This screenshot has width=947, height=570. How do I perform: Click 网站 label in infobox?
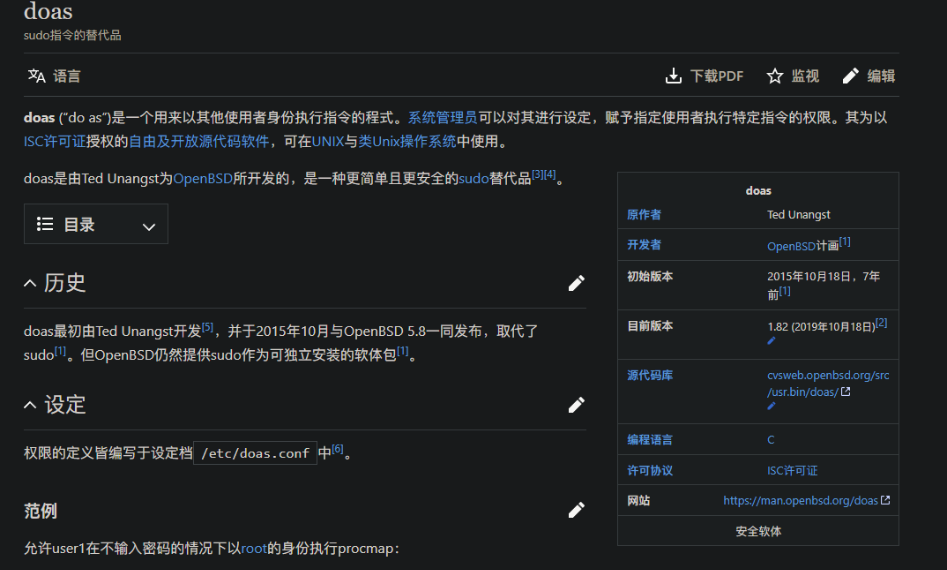pos(638,500)
